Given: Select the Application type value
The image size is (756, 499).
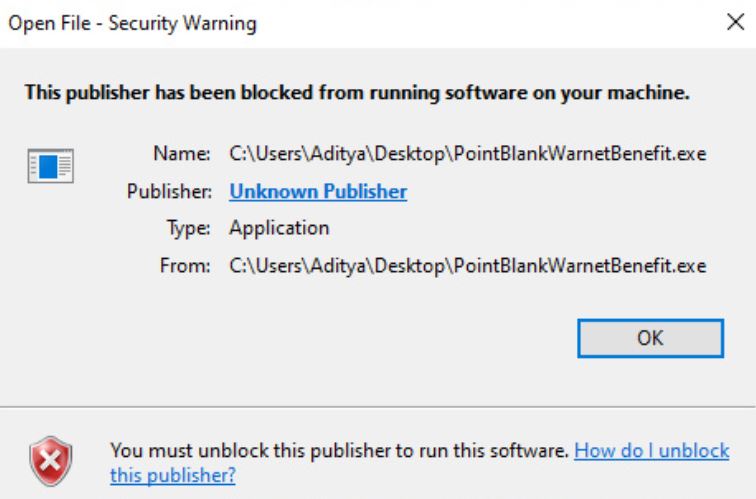Looking at the screenshot, I should coord(279,228).
